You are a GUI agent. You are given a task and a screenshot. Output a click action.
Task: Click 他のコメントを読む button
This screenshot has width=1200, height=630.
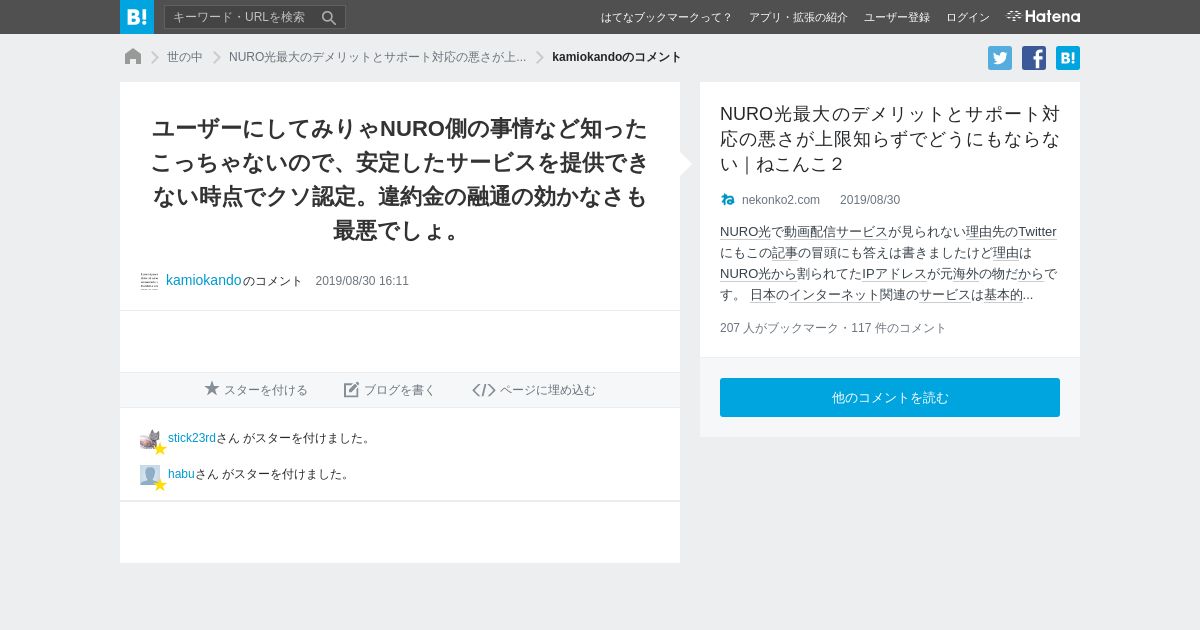point(890,397)
